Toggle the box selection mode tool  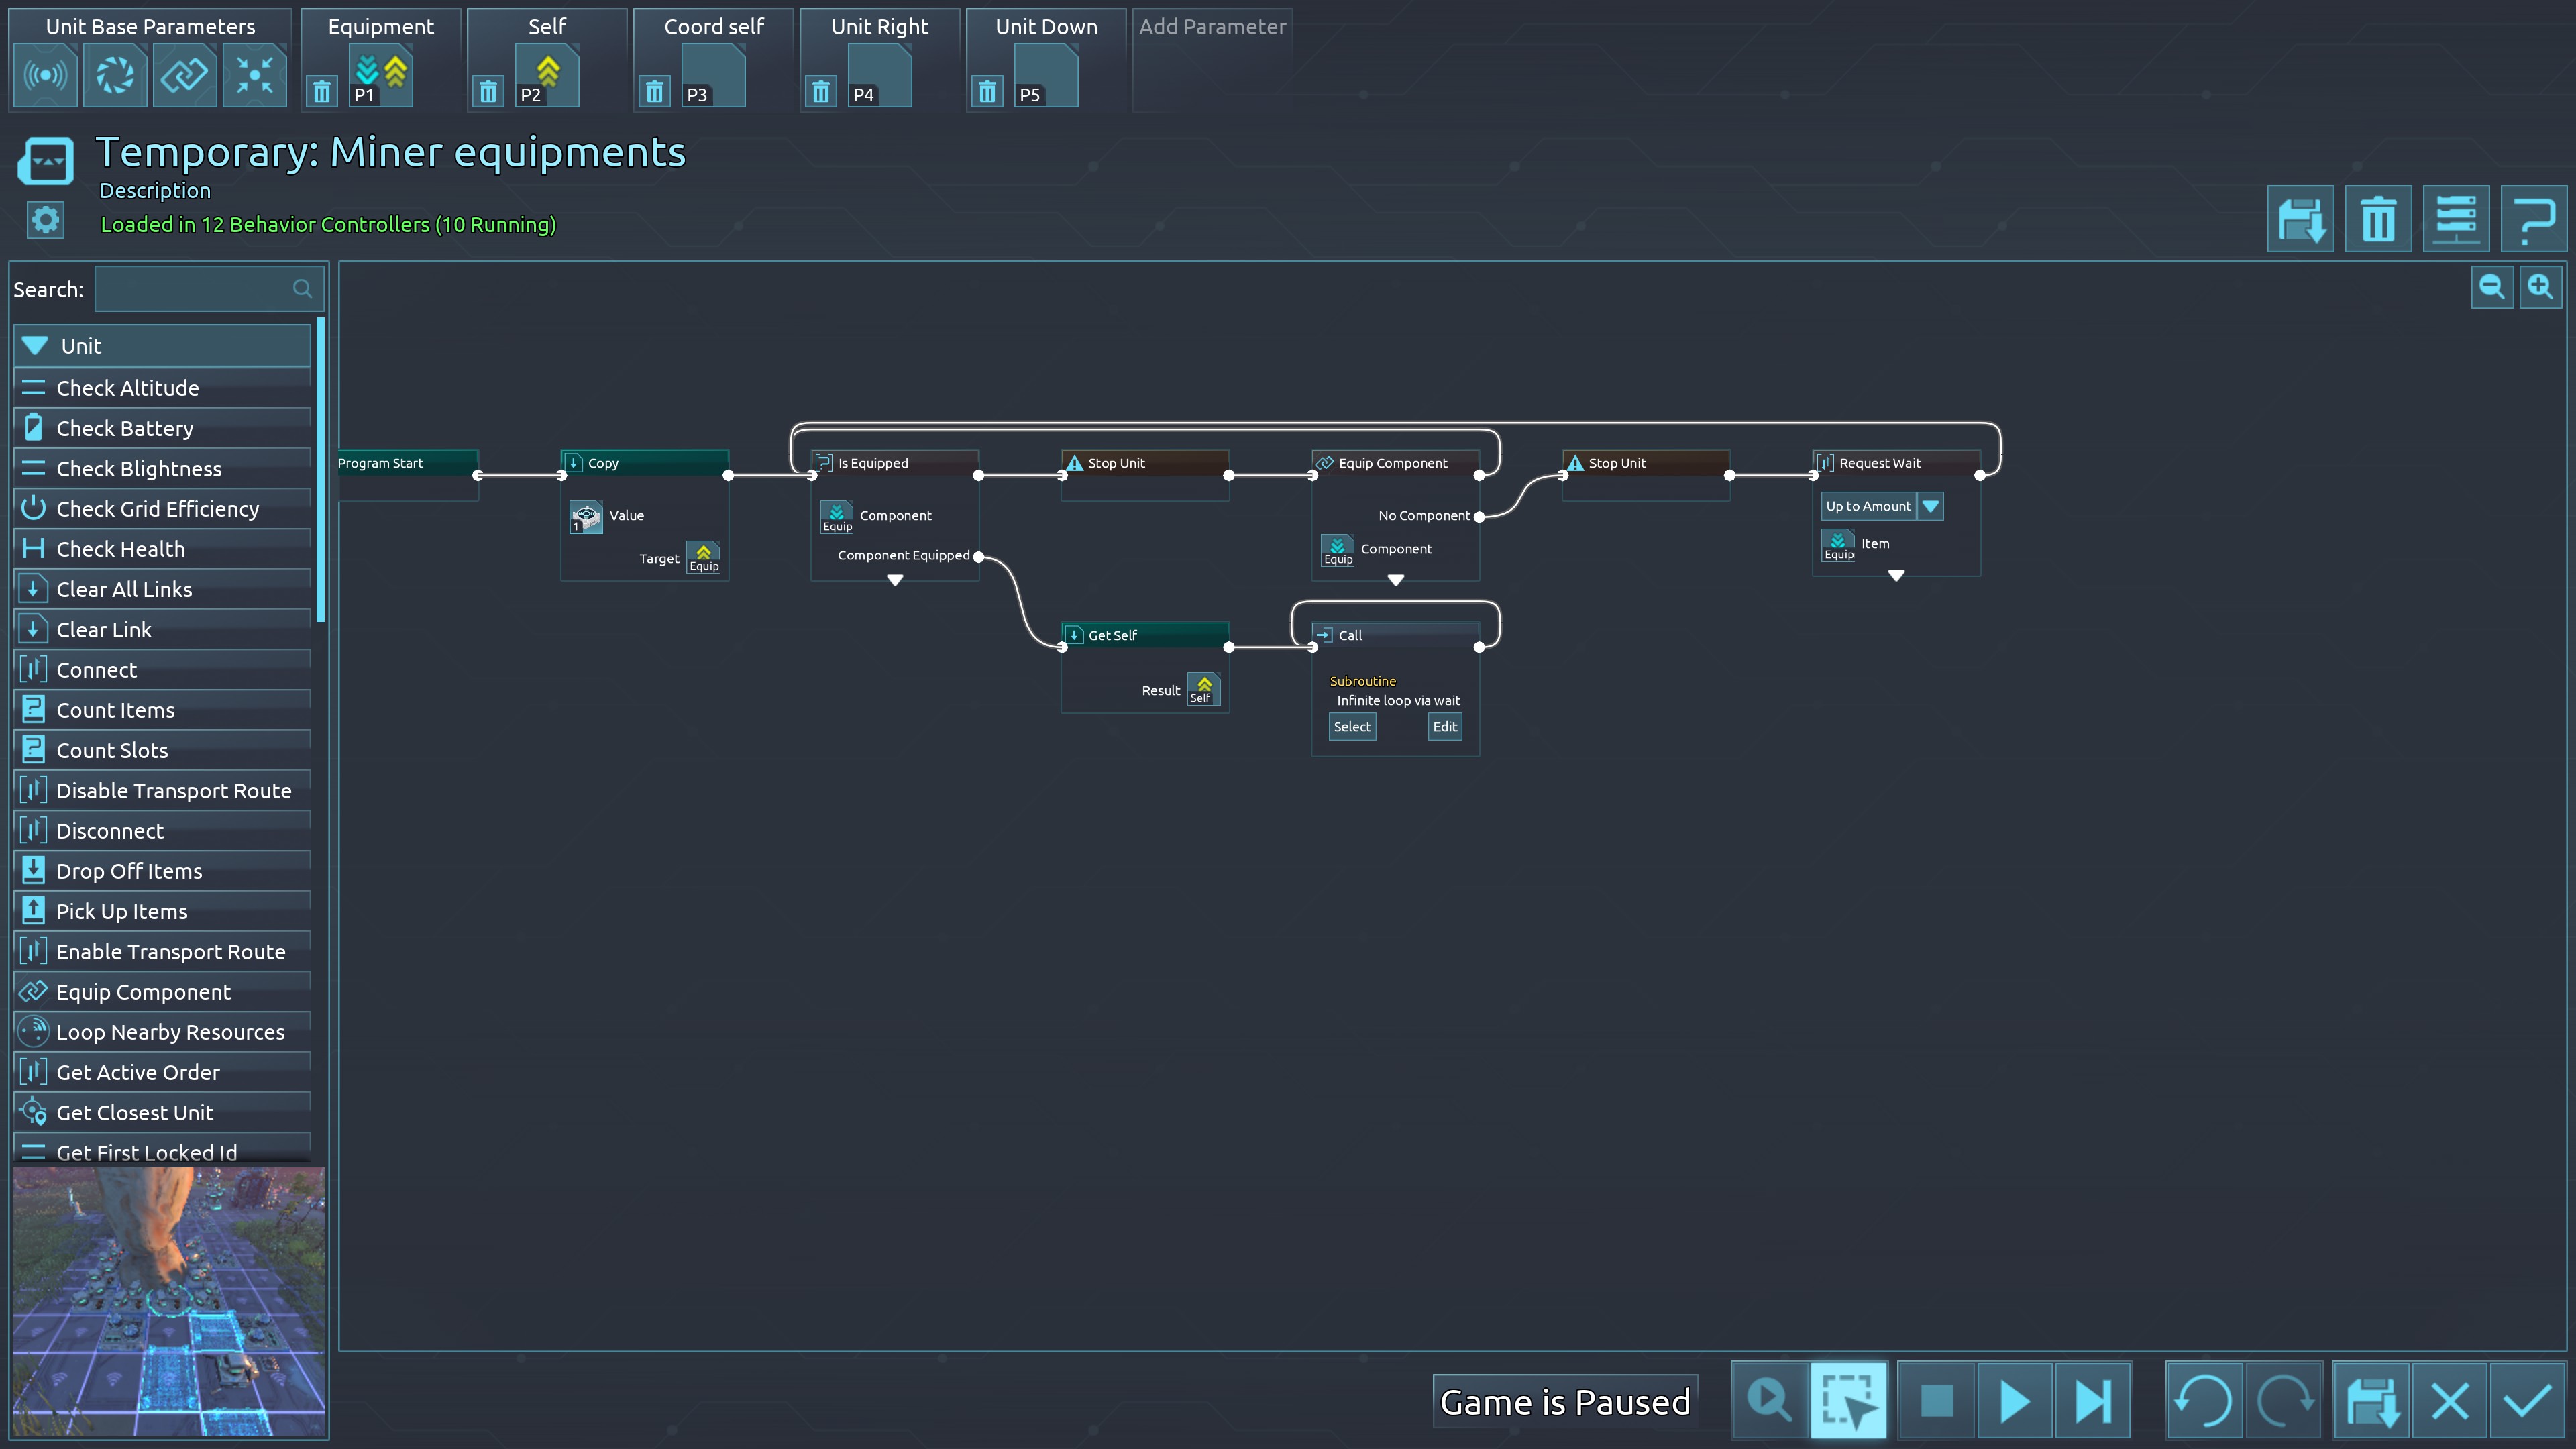(x=1848, y=1401)
